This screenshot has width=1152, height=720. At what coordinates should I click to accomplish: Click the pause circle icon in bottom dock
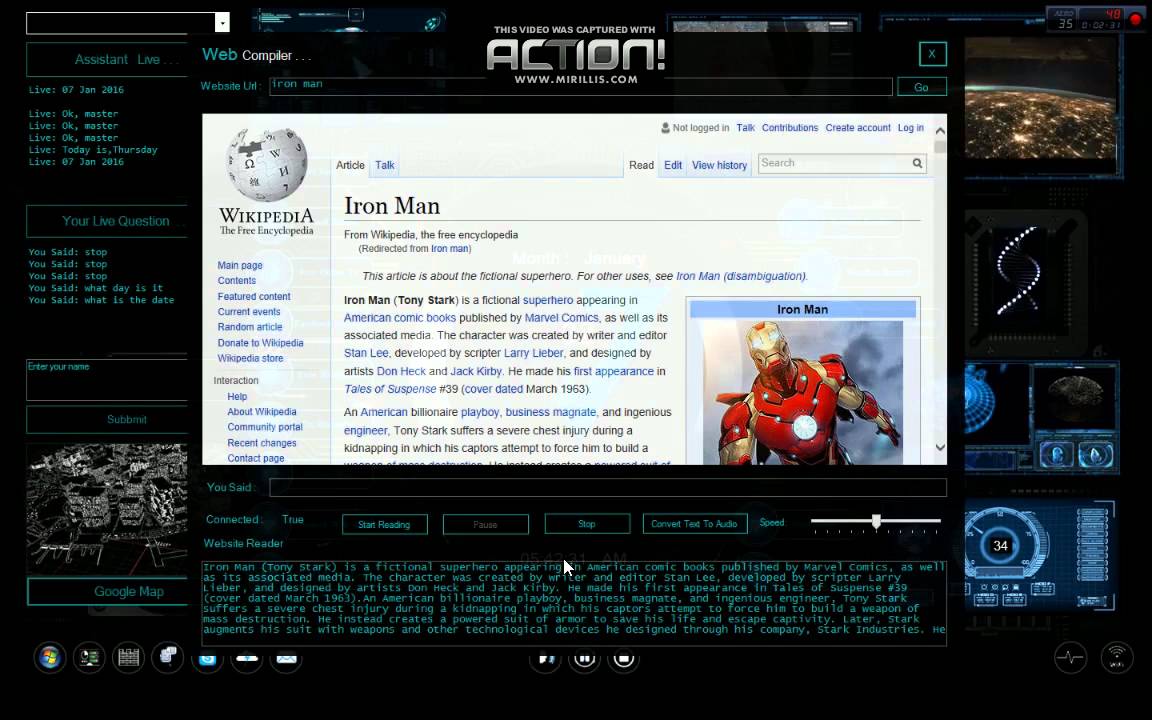tap(585, 659)
